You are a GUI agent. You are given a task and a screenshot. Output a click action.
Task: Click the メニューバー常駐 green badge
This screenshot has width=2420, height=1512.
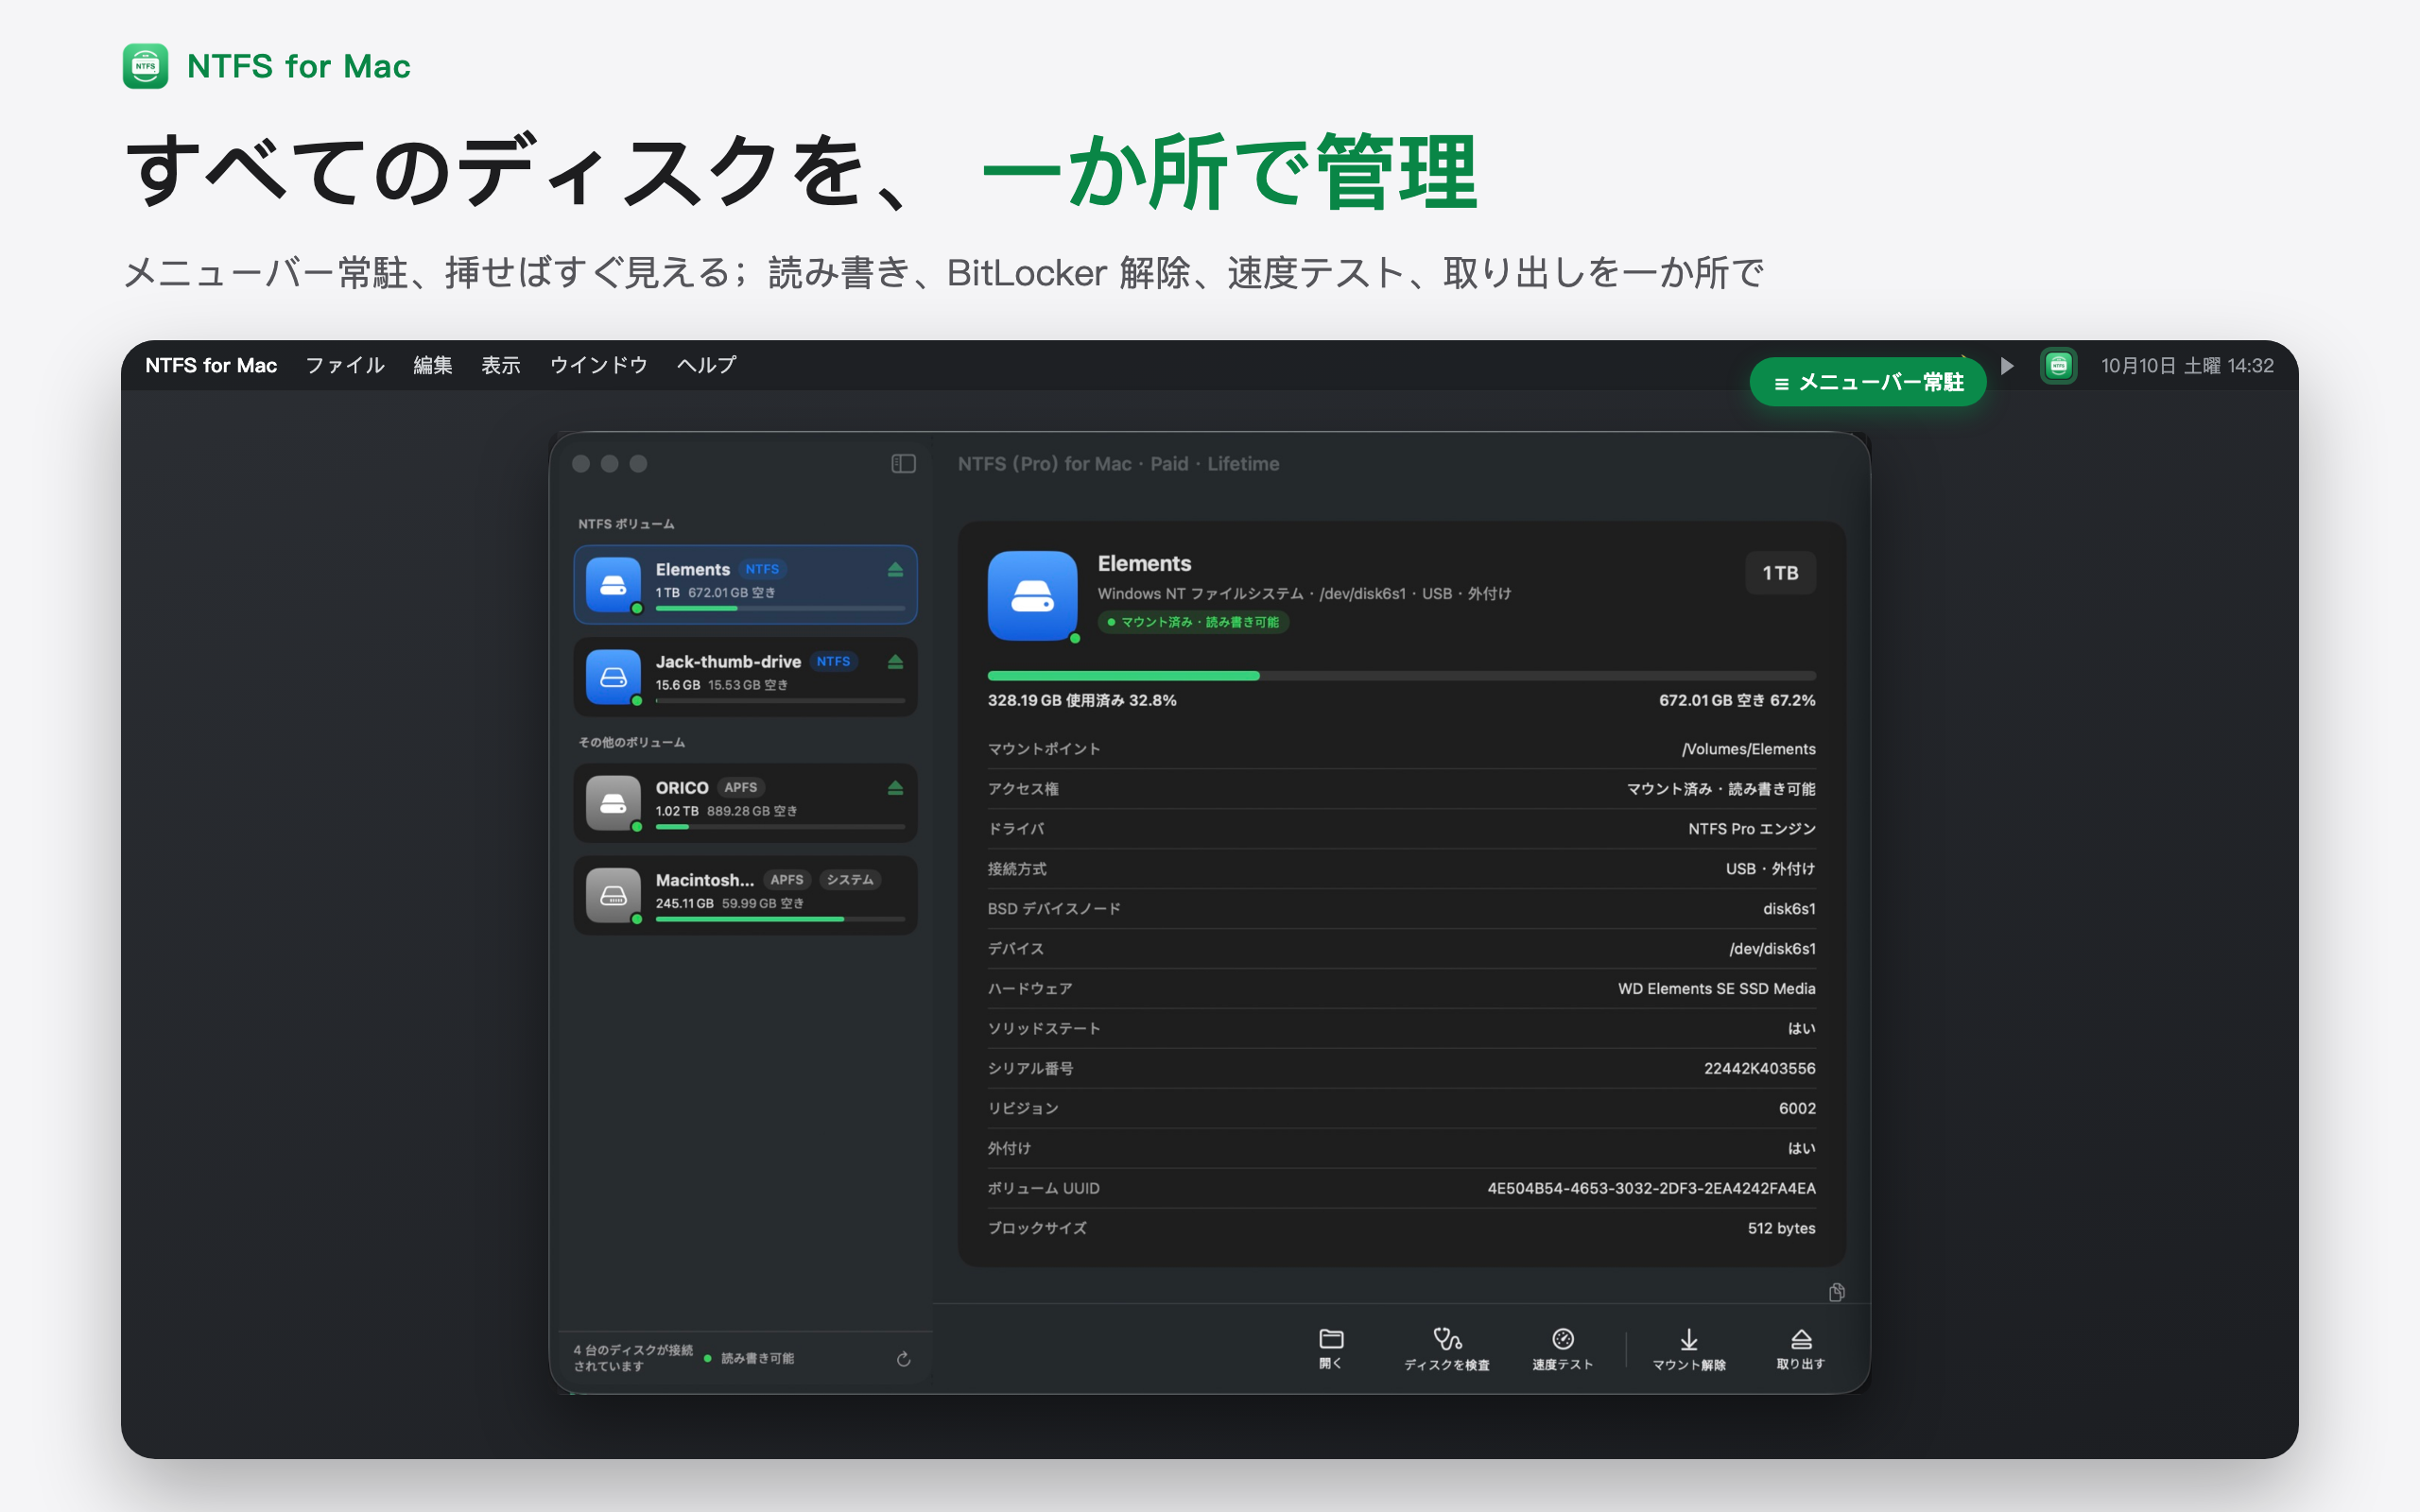(x=1867, y=382)
